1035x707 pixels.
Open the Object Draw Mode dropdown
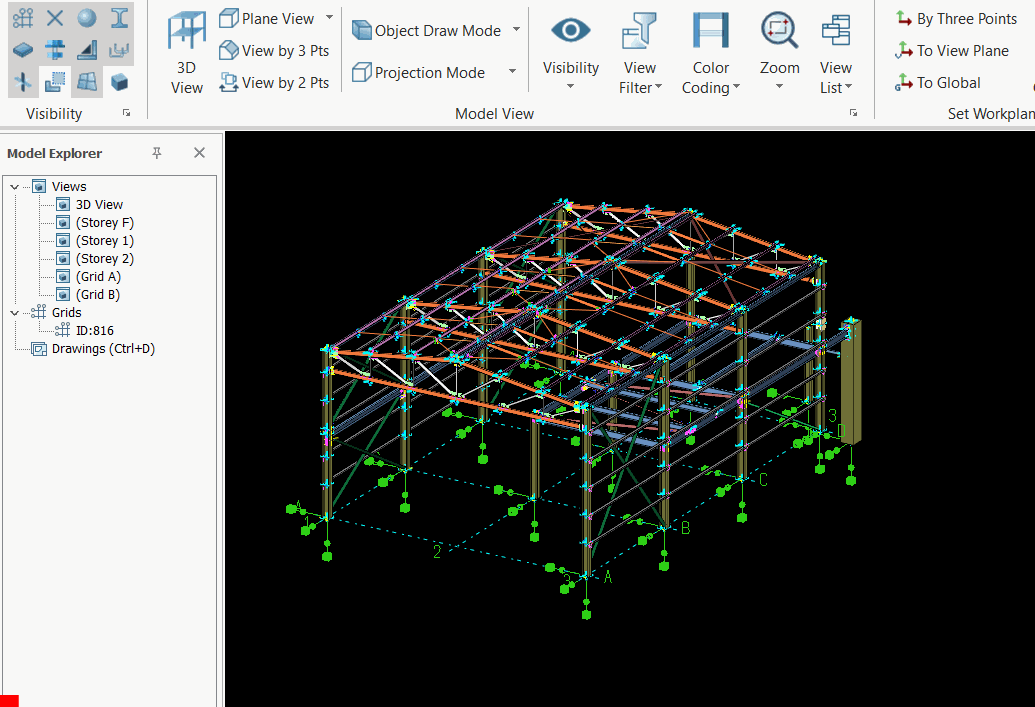coord(516,30)
